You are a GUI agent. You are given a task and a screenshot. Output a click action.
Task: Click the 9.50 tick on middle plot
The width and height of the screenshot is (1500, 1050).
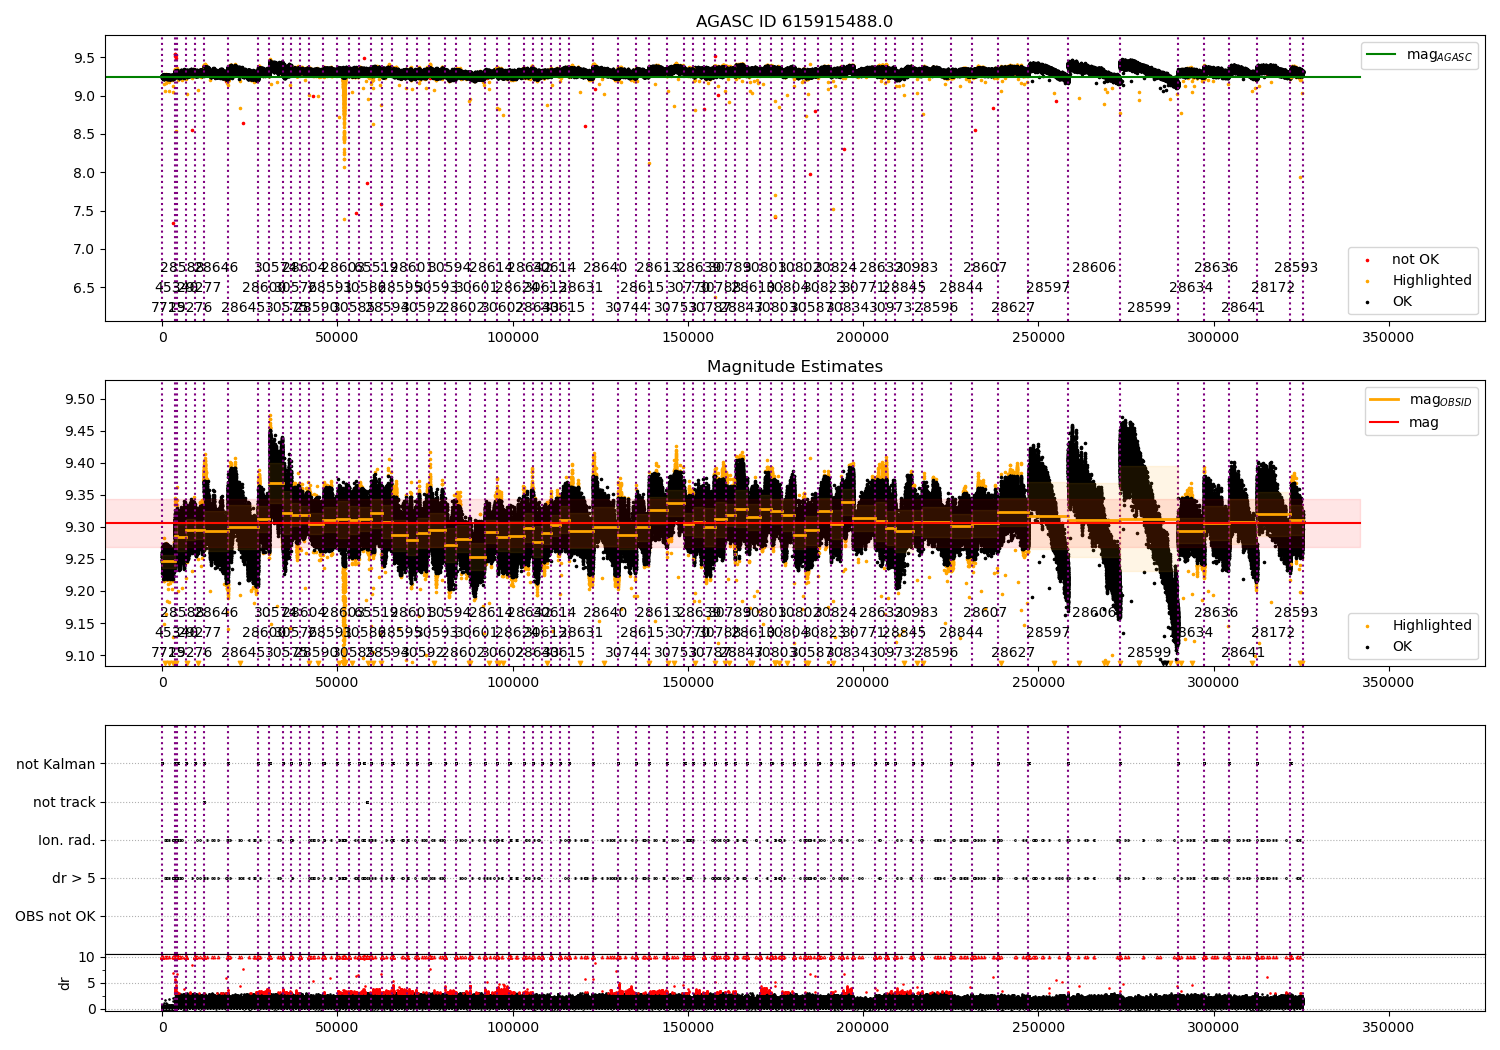point(79,399)
